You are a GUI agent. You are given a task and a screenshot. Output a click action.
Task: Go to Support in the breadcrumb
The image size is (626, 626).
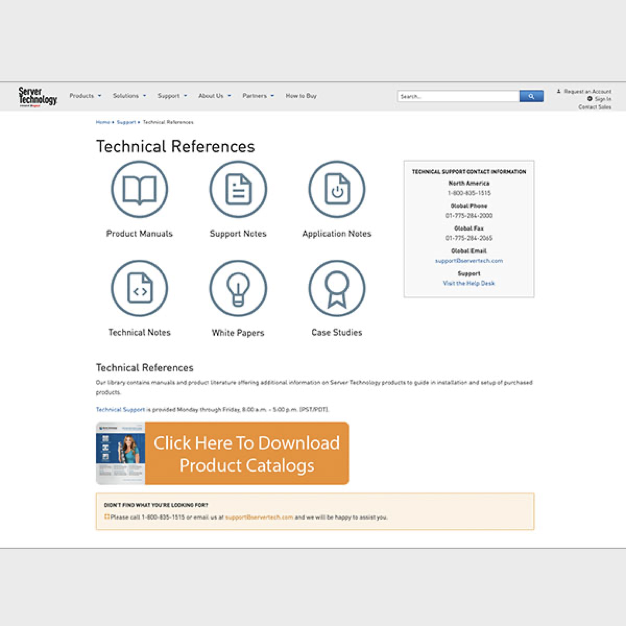pos(126,122)
